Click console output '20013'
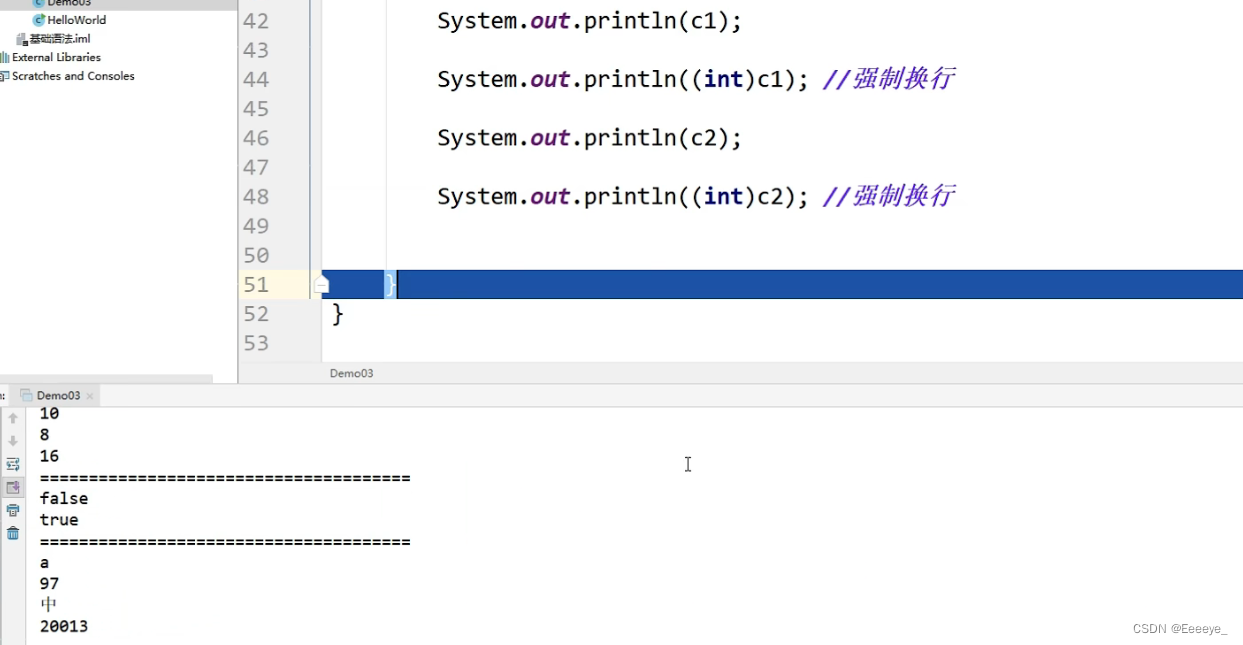1243x645 pixels. click(x=64, y=627)
